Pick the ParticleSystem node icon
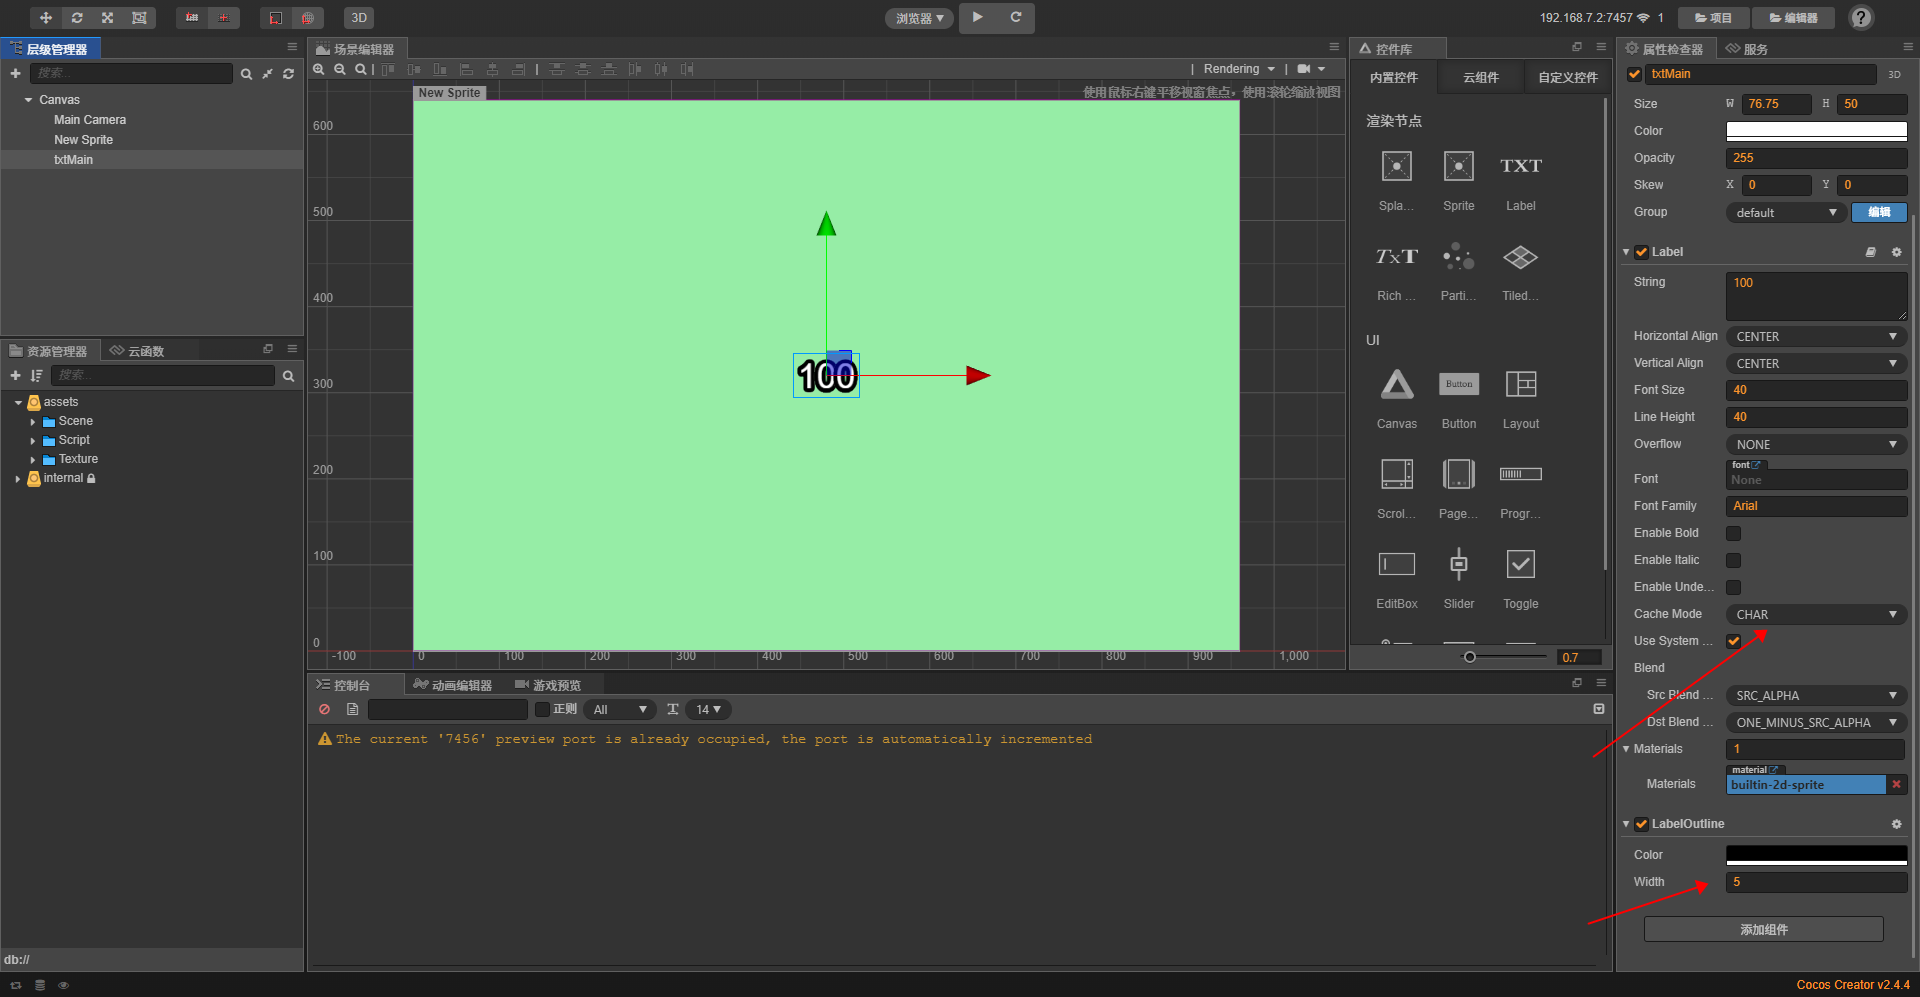1920x997 pixels. (x=1459, y=257)
